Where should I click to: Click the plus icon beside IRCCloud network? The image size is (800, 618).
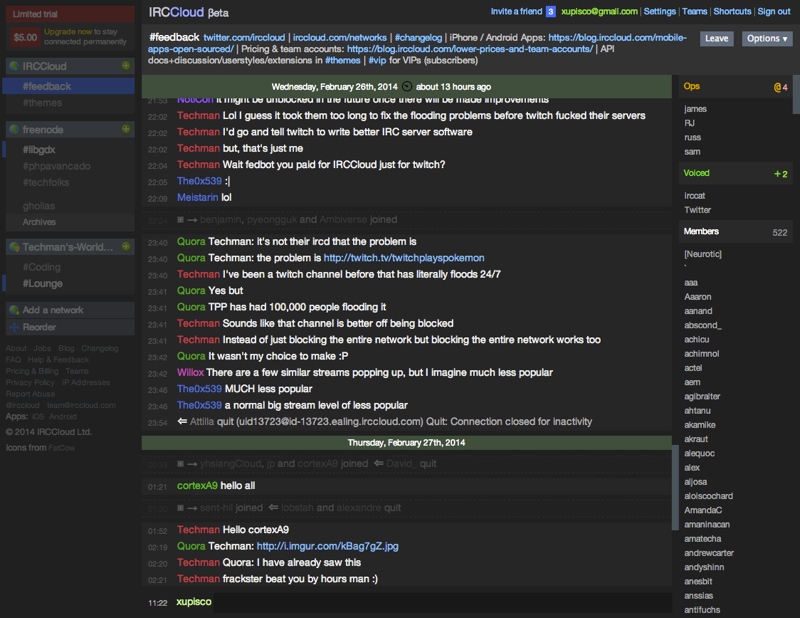(126, 66)
